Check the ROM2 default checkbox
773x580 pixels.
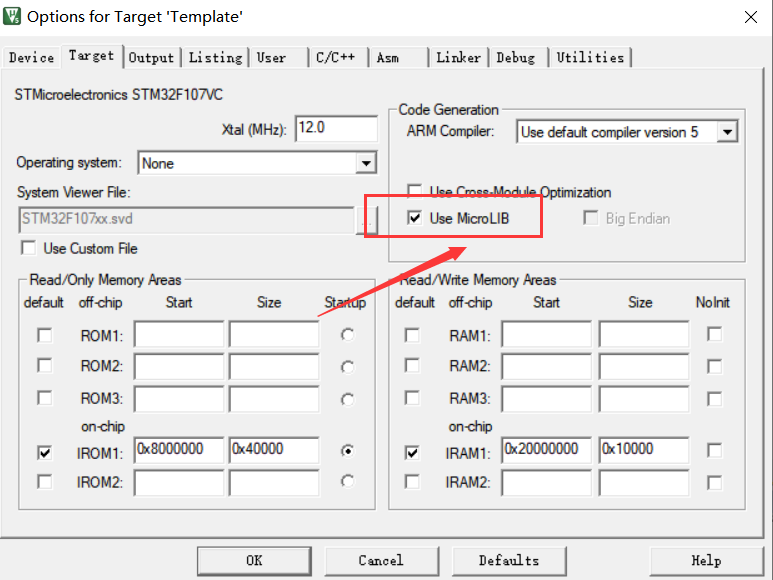pos(44,366)
